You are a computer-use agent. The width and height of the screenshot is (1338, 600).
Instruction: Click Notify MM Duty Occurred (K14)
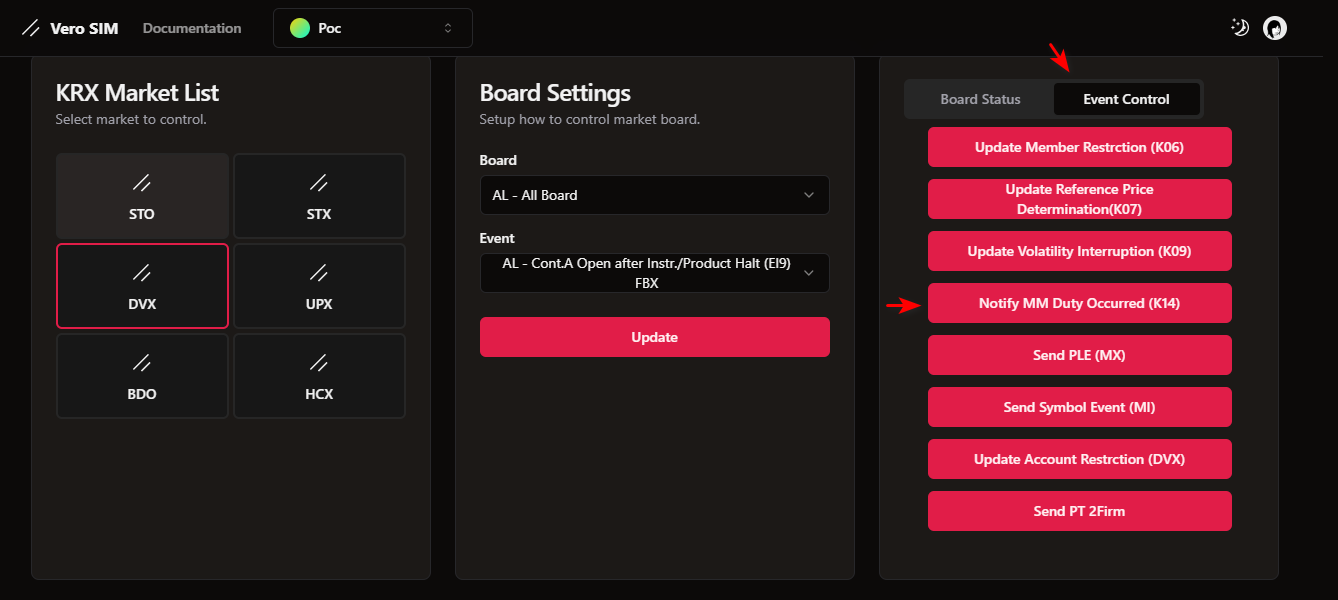click(x=1079, y=303)
